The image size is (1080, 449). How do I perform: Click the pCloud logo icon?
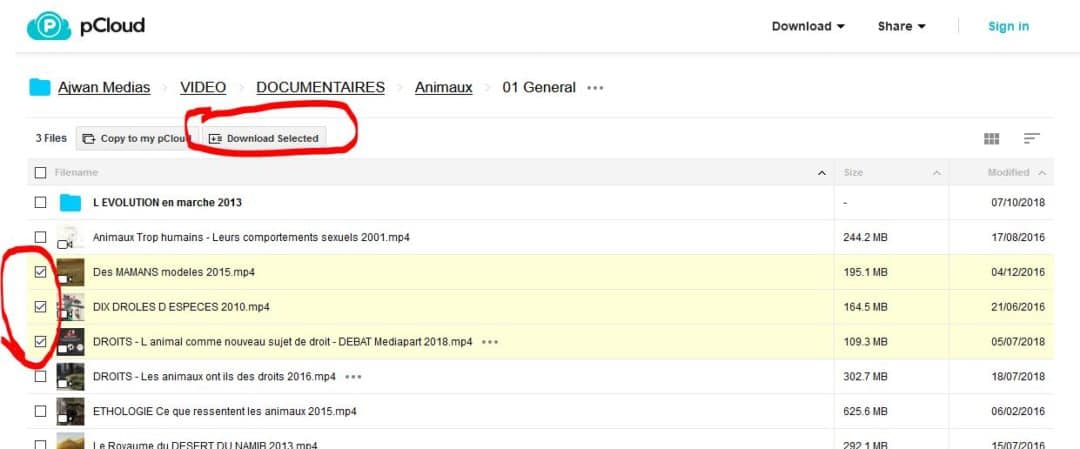49,26
